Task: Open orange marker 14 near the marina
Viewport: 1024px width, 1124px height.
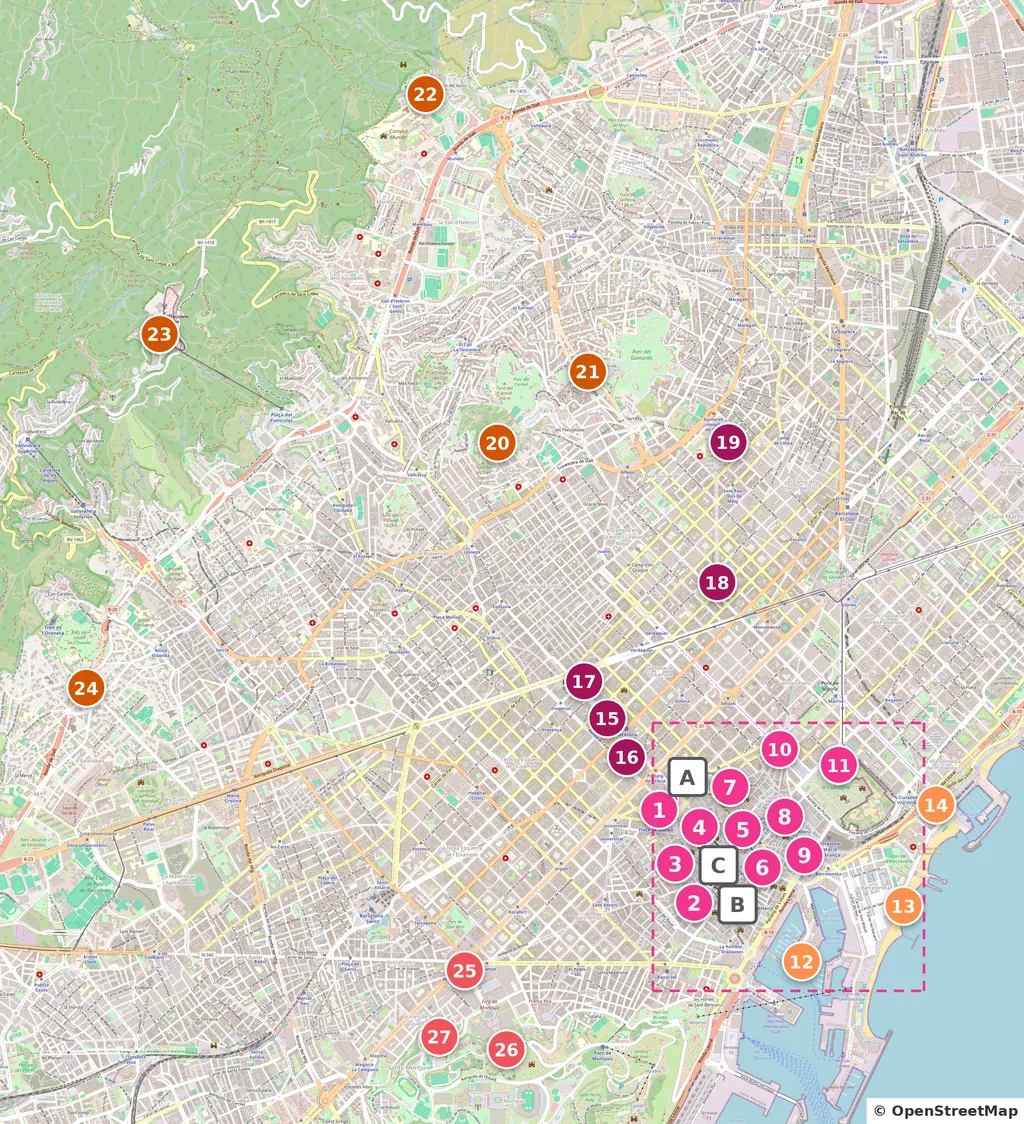Action: pos(935,804)
